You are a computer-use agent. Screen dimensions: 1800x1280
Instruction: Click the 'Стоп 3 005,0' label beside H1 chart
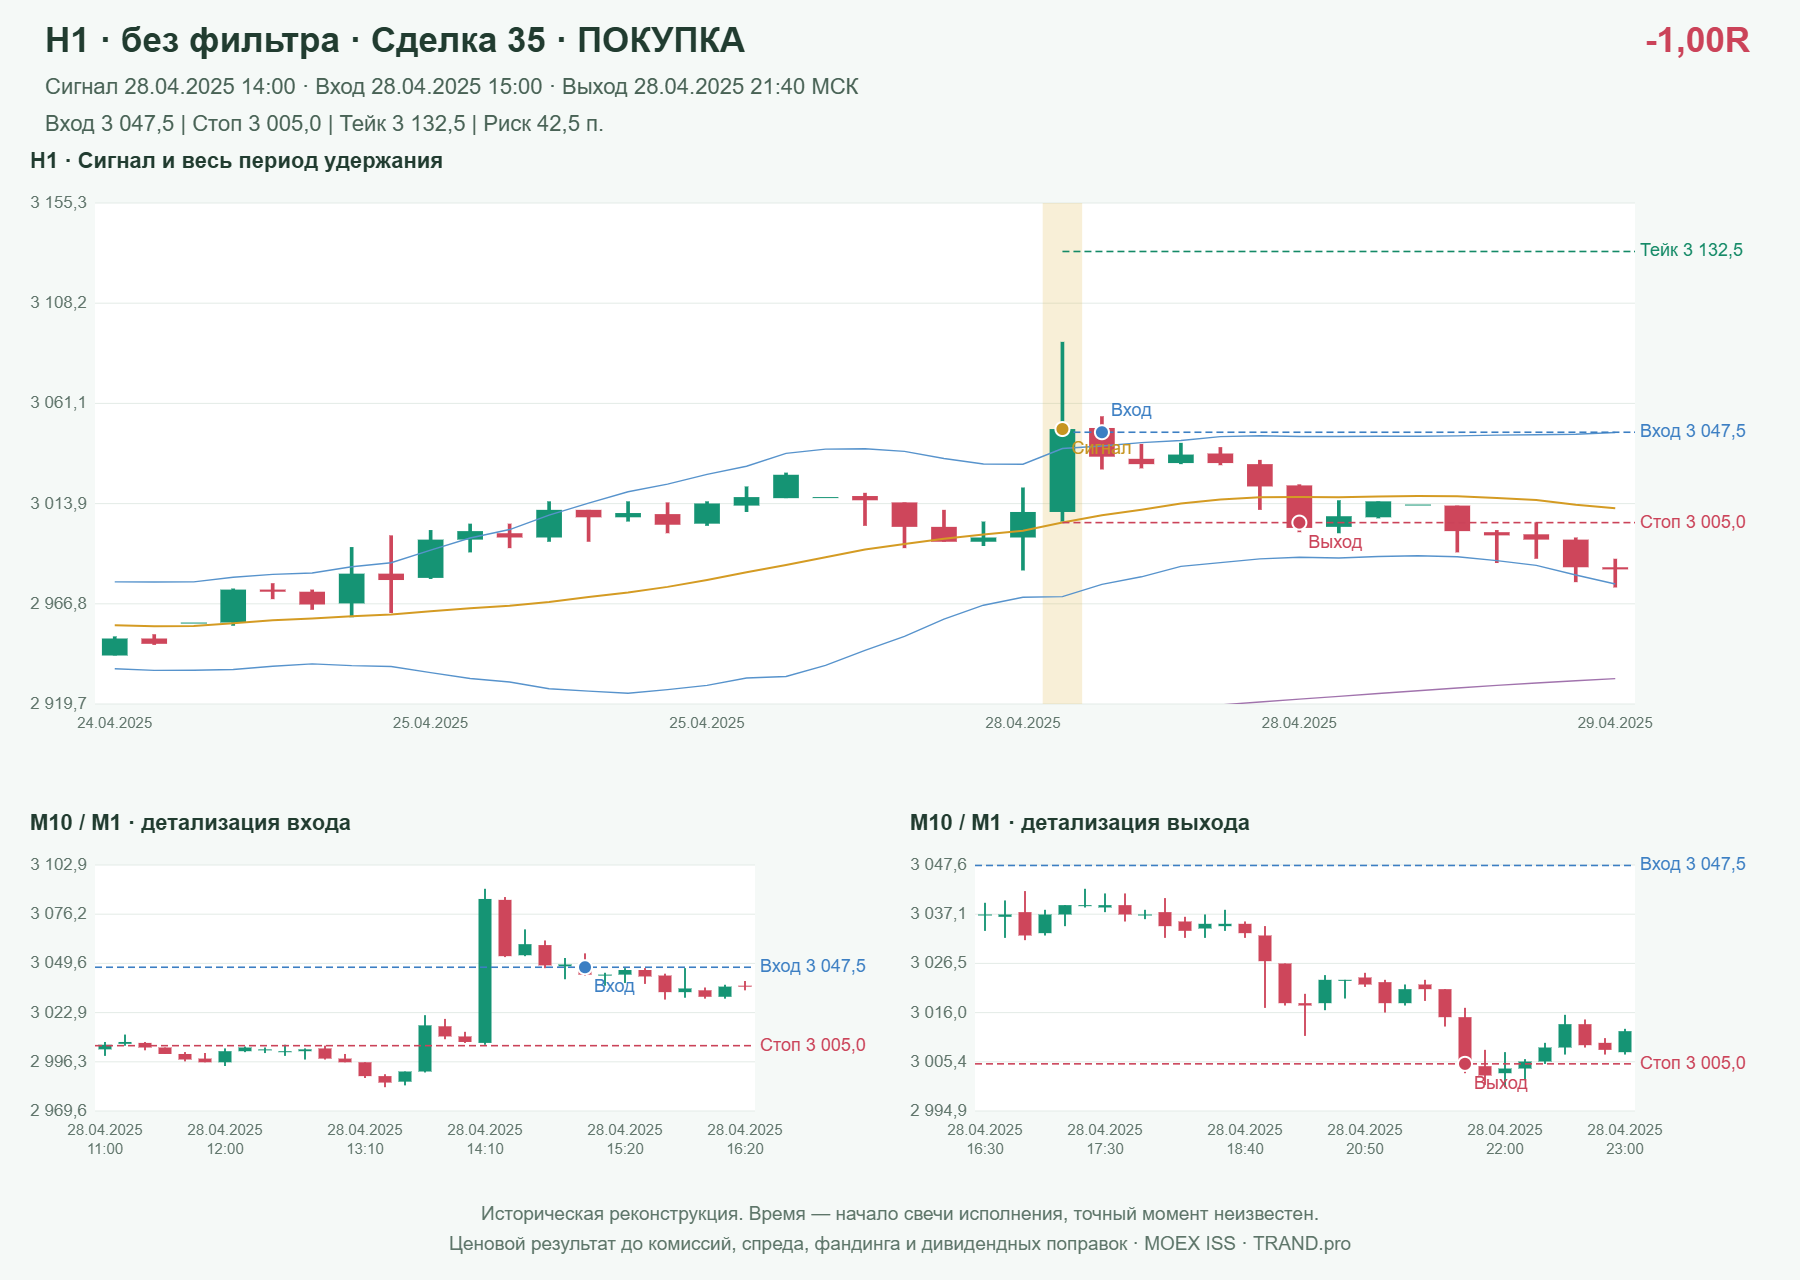(1692, 522)
